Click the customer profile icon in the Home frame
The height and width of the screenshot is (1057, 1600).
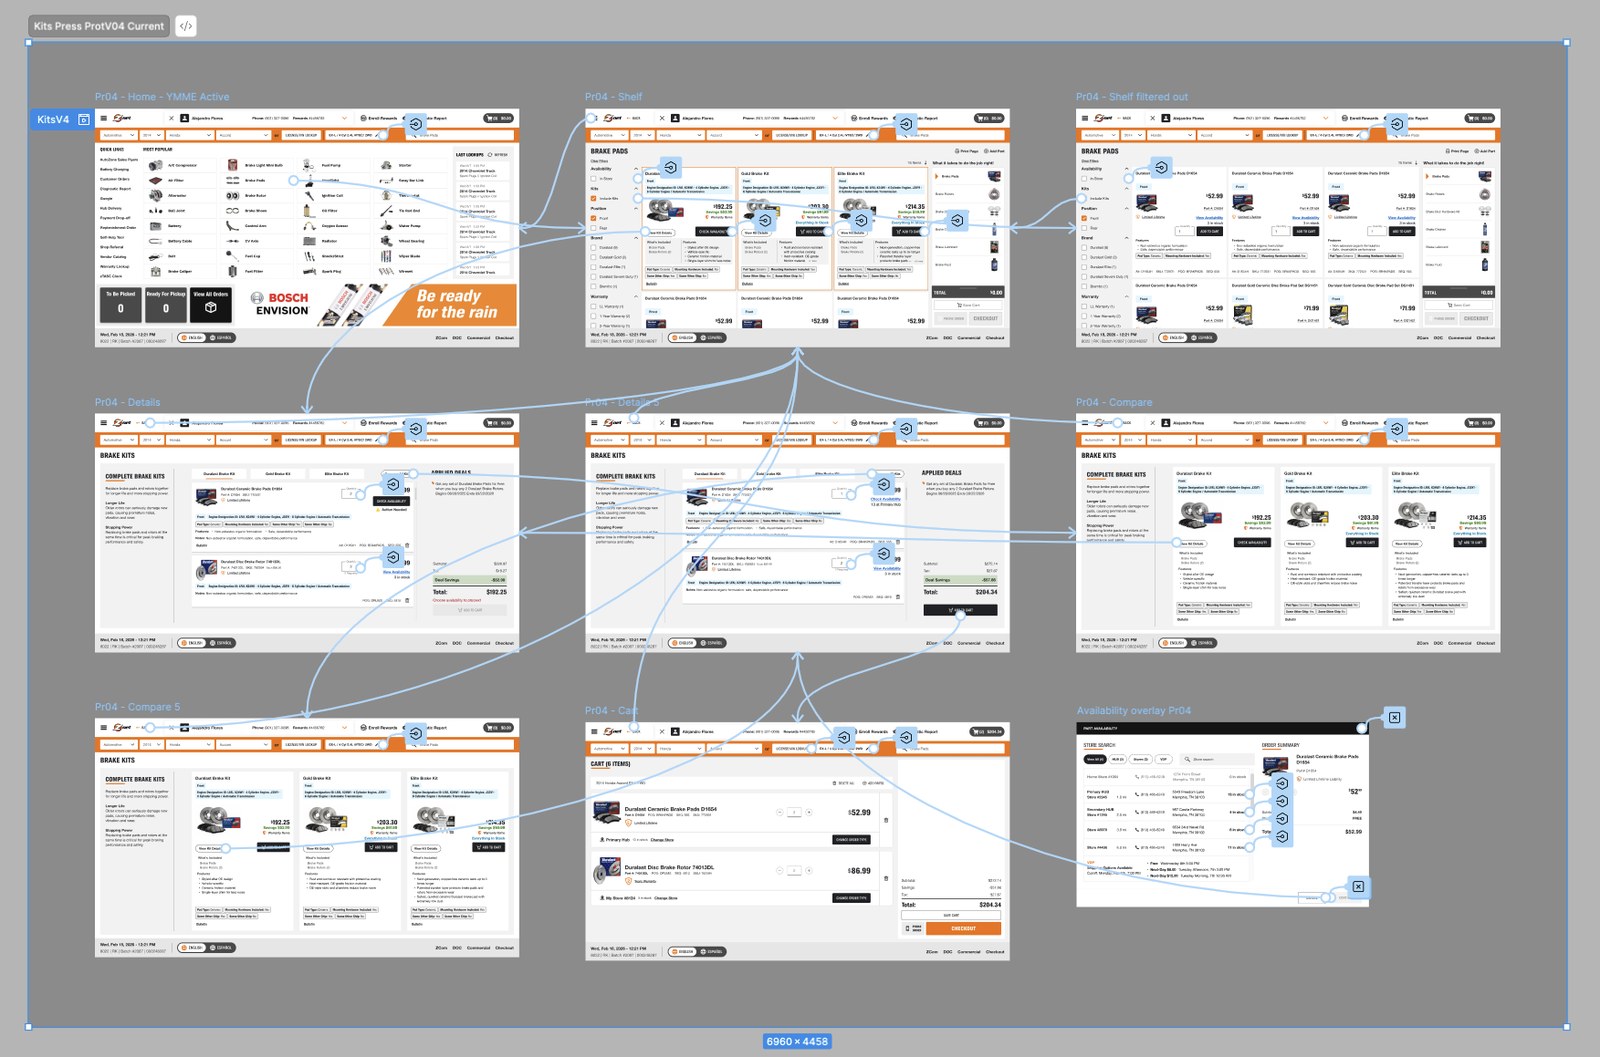coord(185,118)
